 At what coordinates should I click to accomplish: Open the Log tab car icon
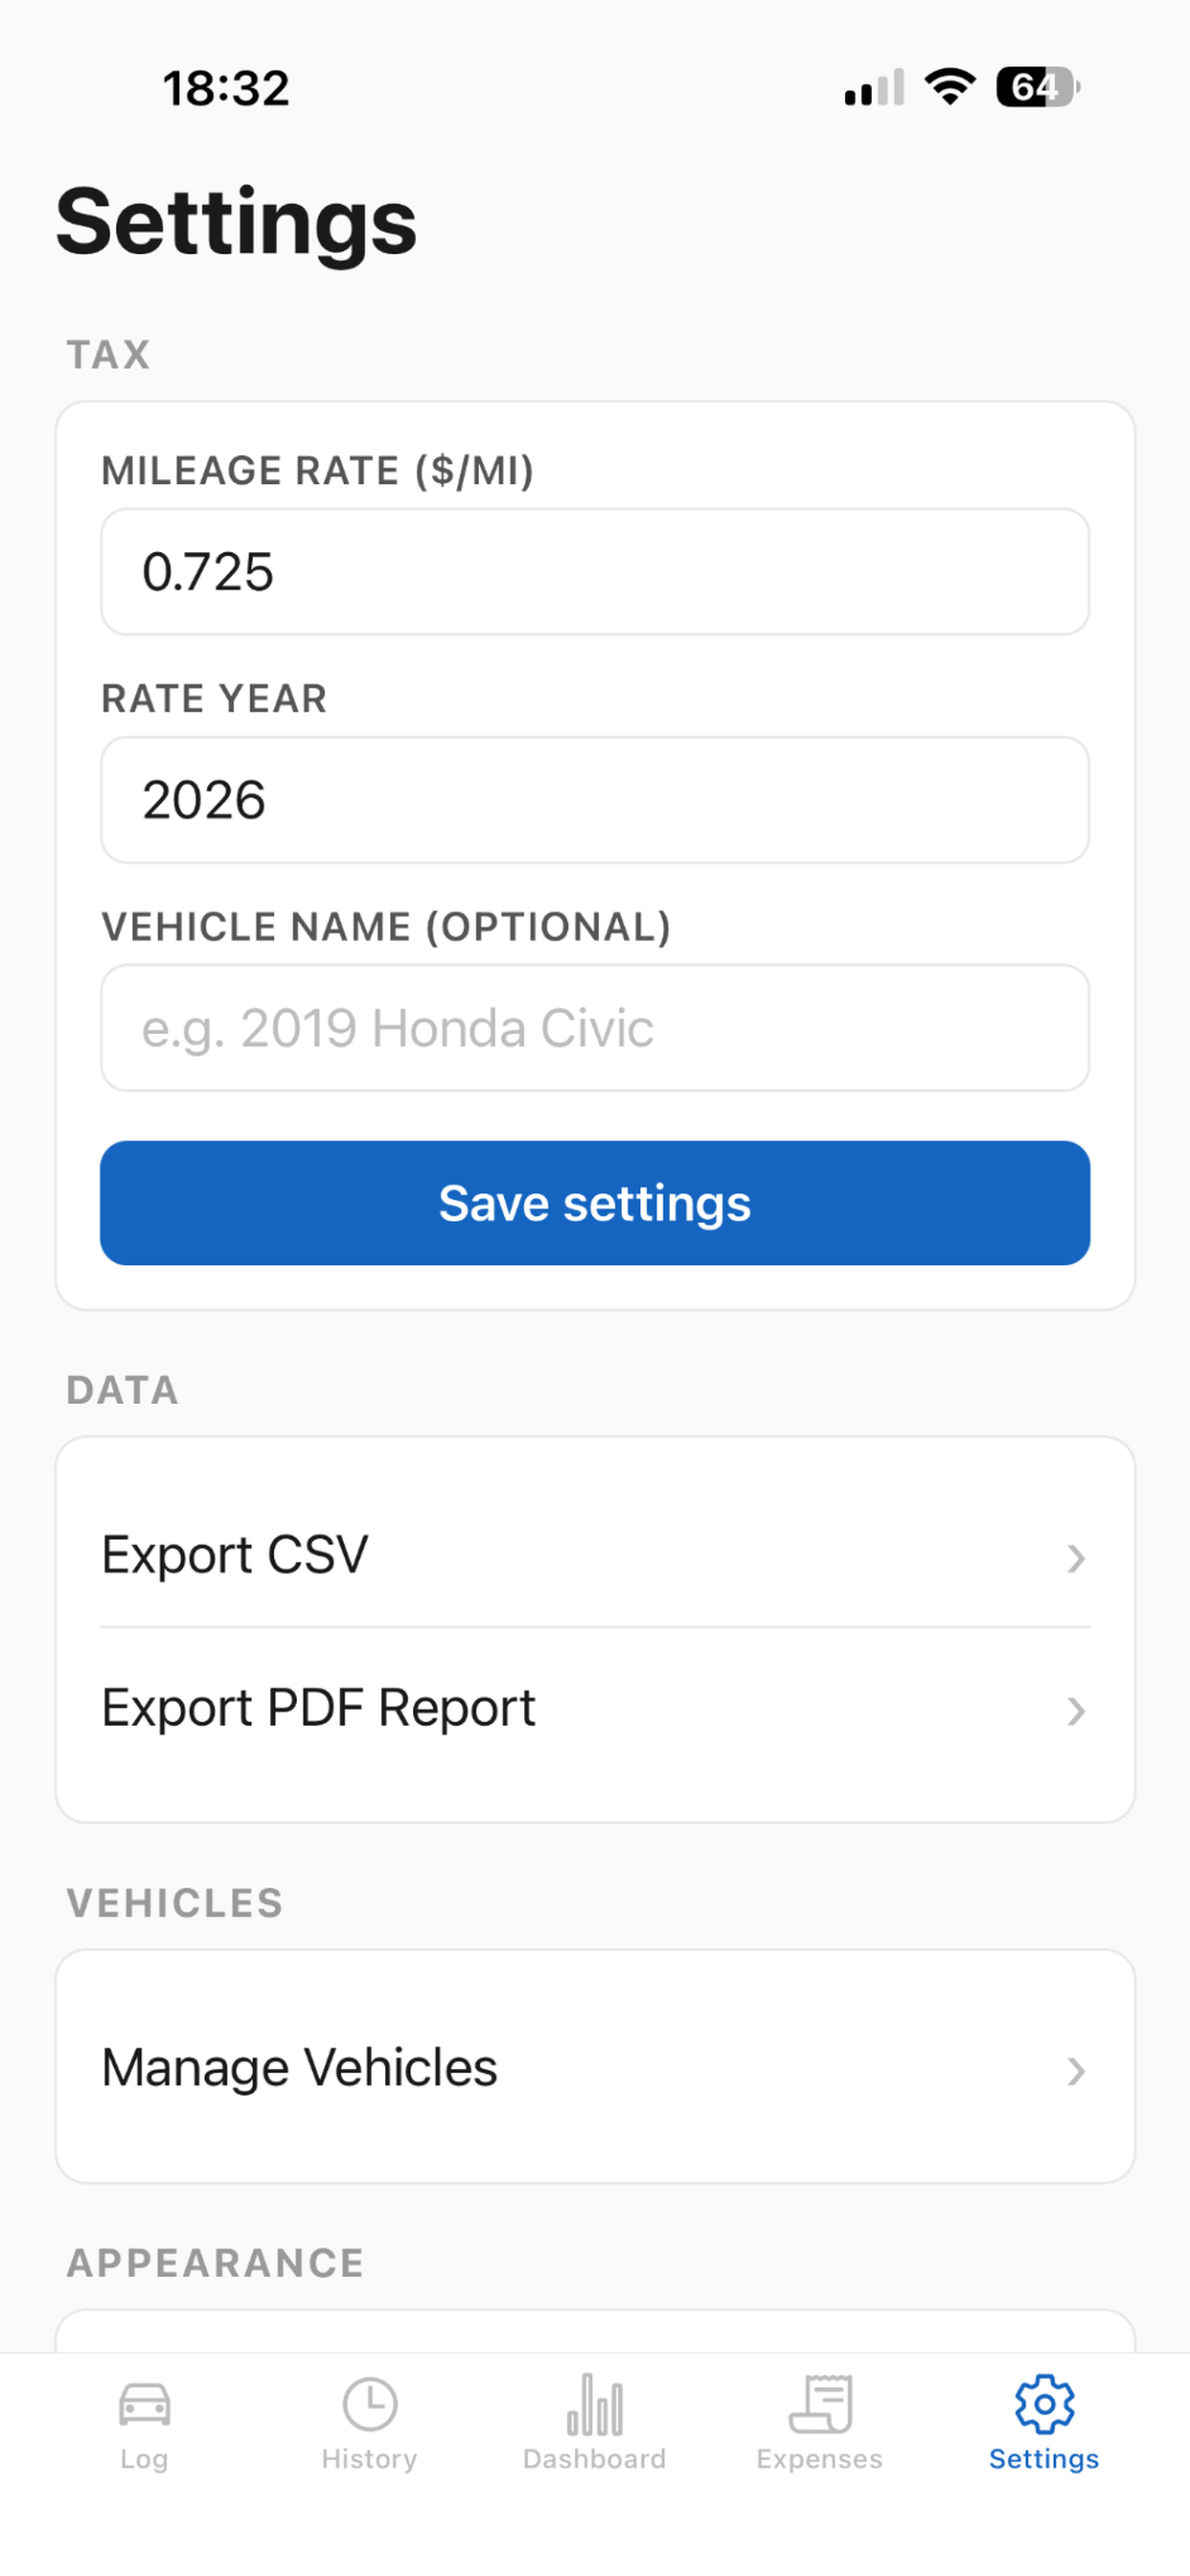(144, 2405)
